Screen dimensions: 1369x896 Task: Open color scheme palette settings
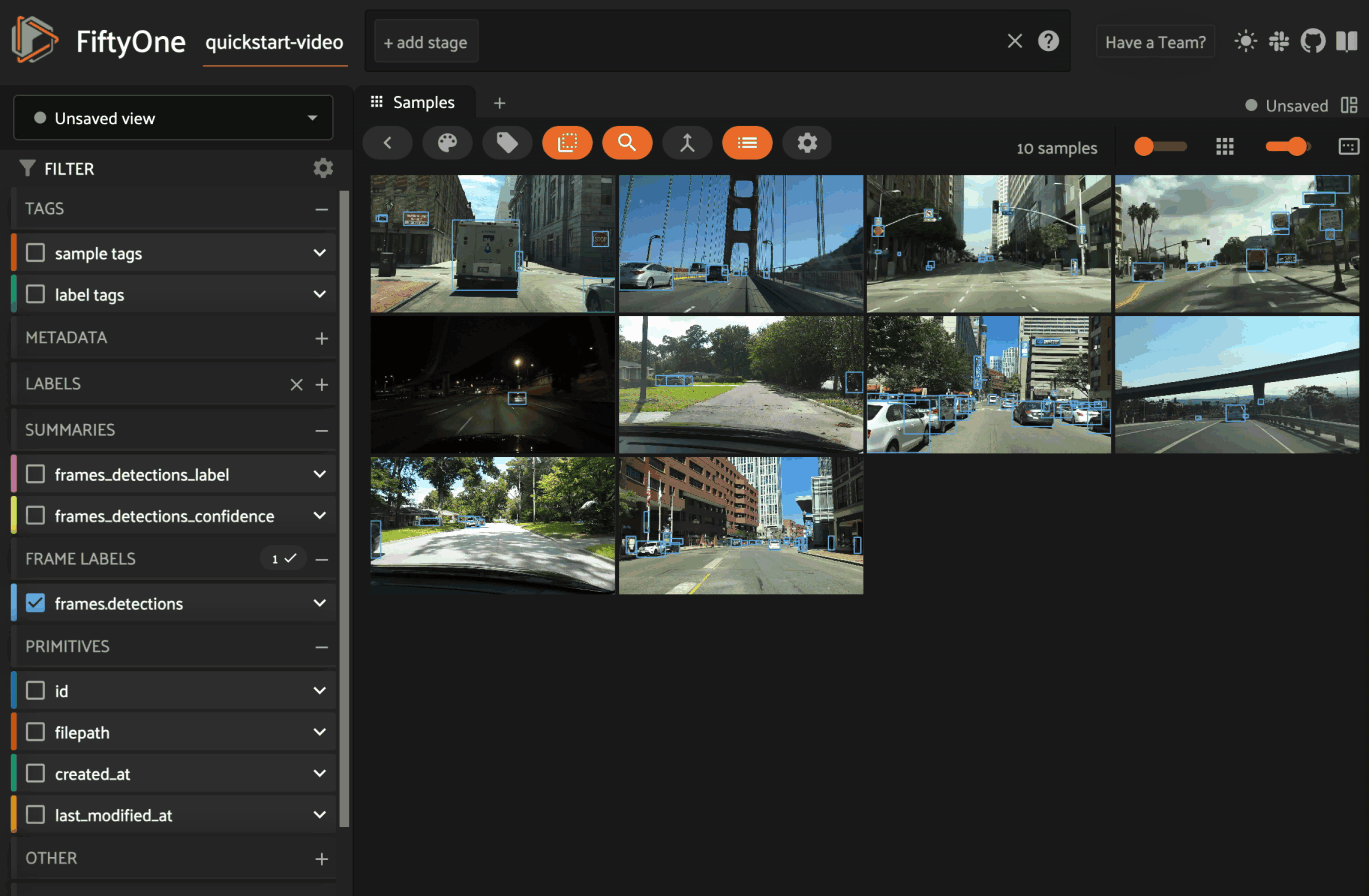pos(448,143)
